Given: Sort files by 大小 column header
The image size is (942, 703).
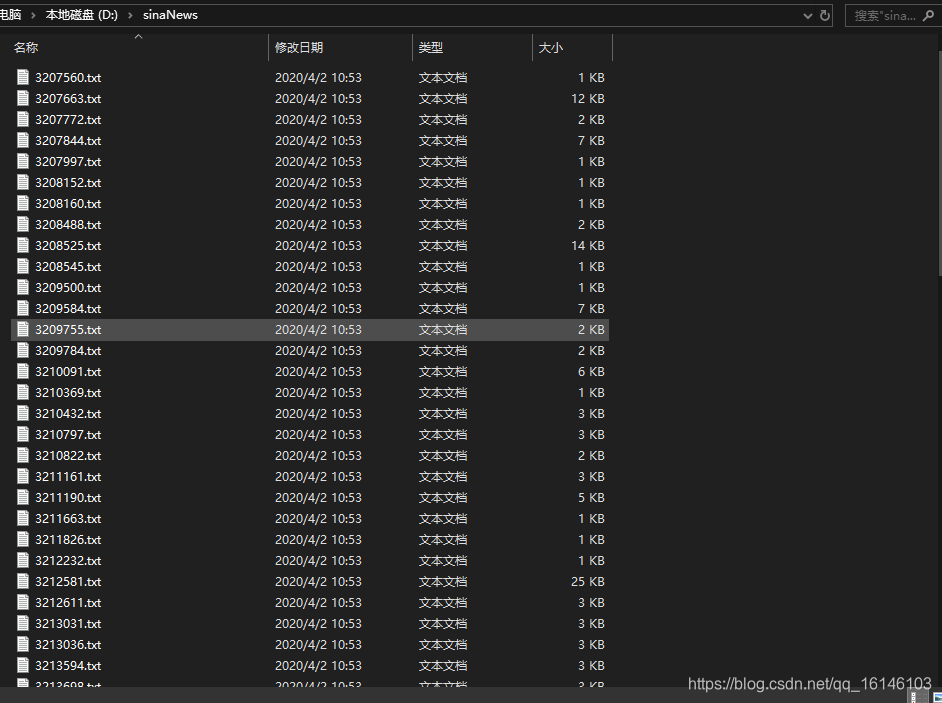Looking at the screenshot, I should pyautogui.click(x=550, y=47).
